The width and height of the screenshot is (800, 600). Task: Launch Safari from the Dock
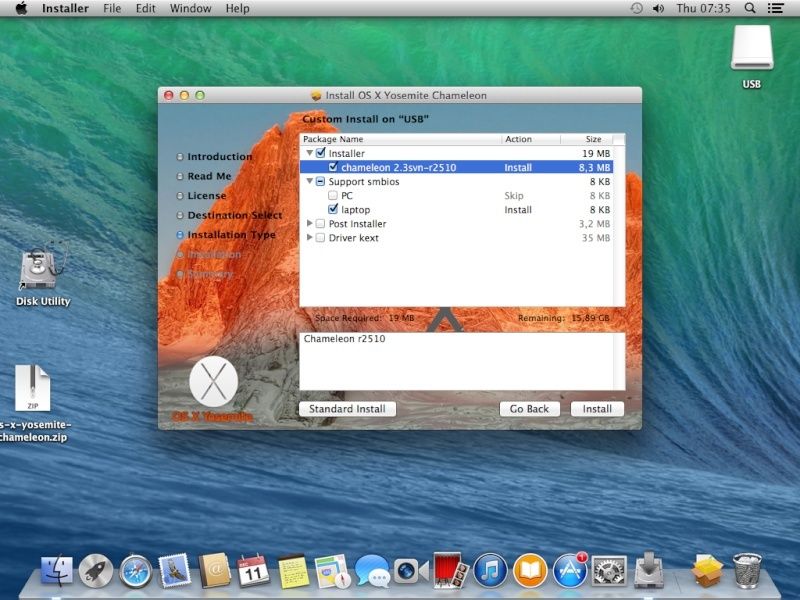click(135, 570)
